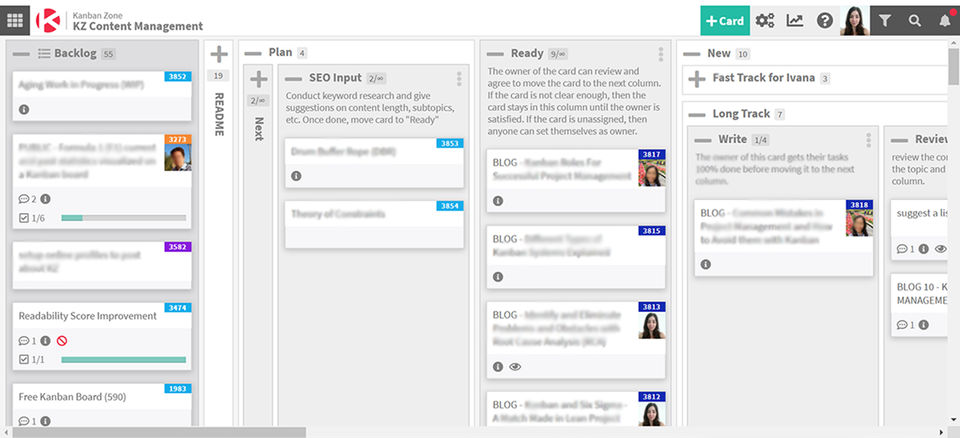The width and height of the screenshot is (960, 438).
Task: Open the apps grid menu
Action: pyautogui.click(x=17, y=19)
